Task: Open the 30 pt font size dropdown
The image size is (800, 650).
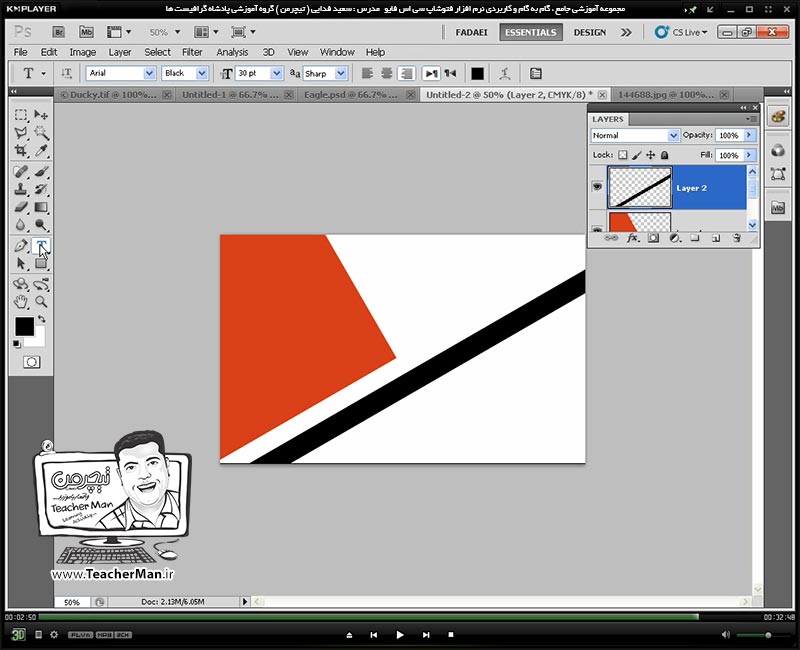Action: coord(276,73)
